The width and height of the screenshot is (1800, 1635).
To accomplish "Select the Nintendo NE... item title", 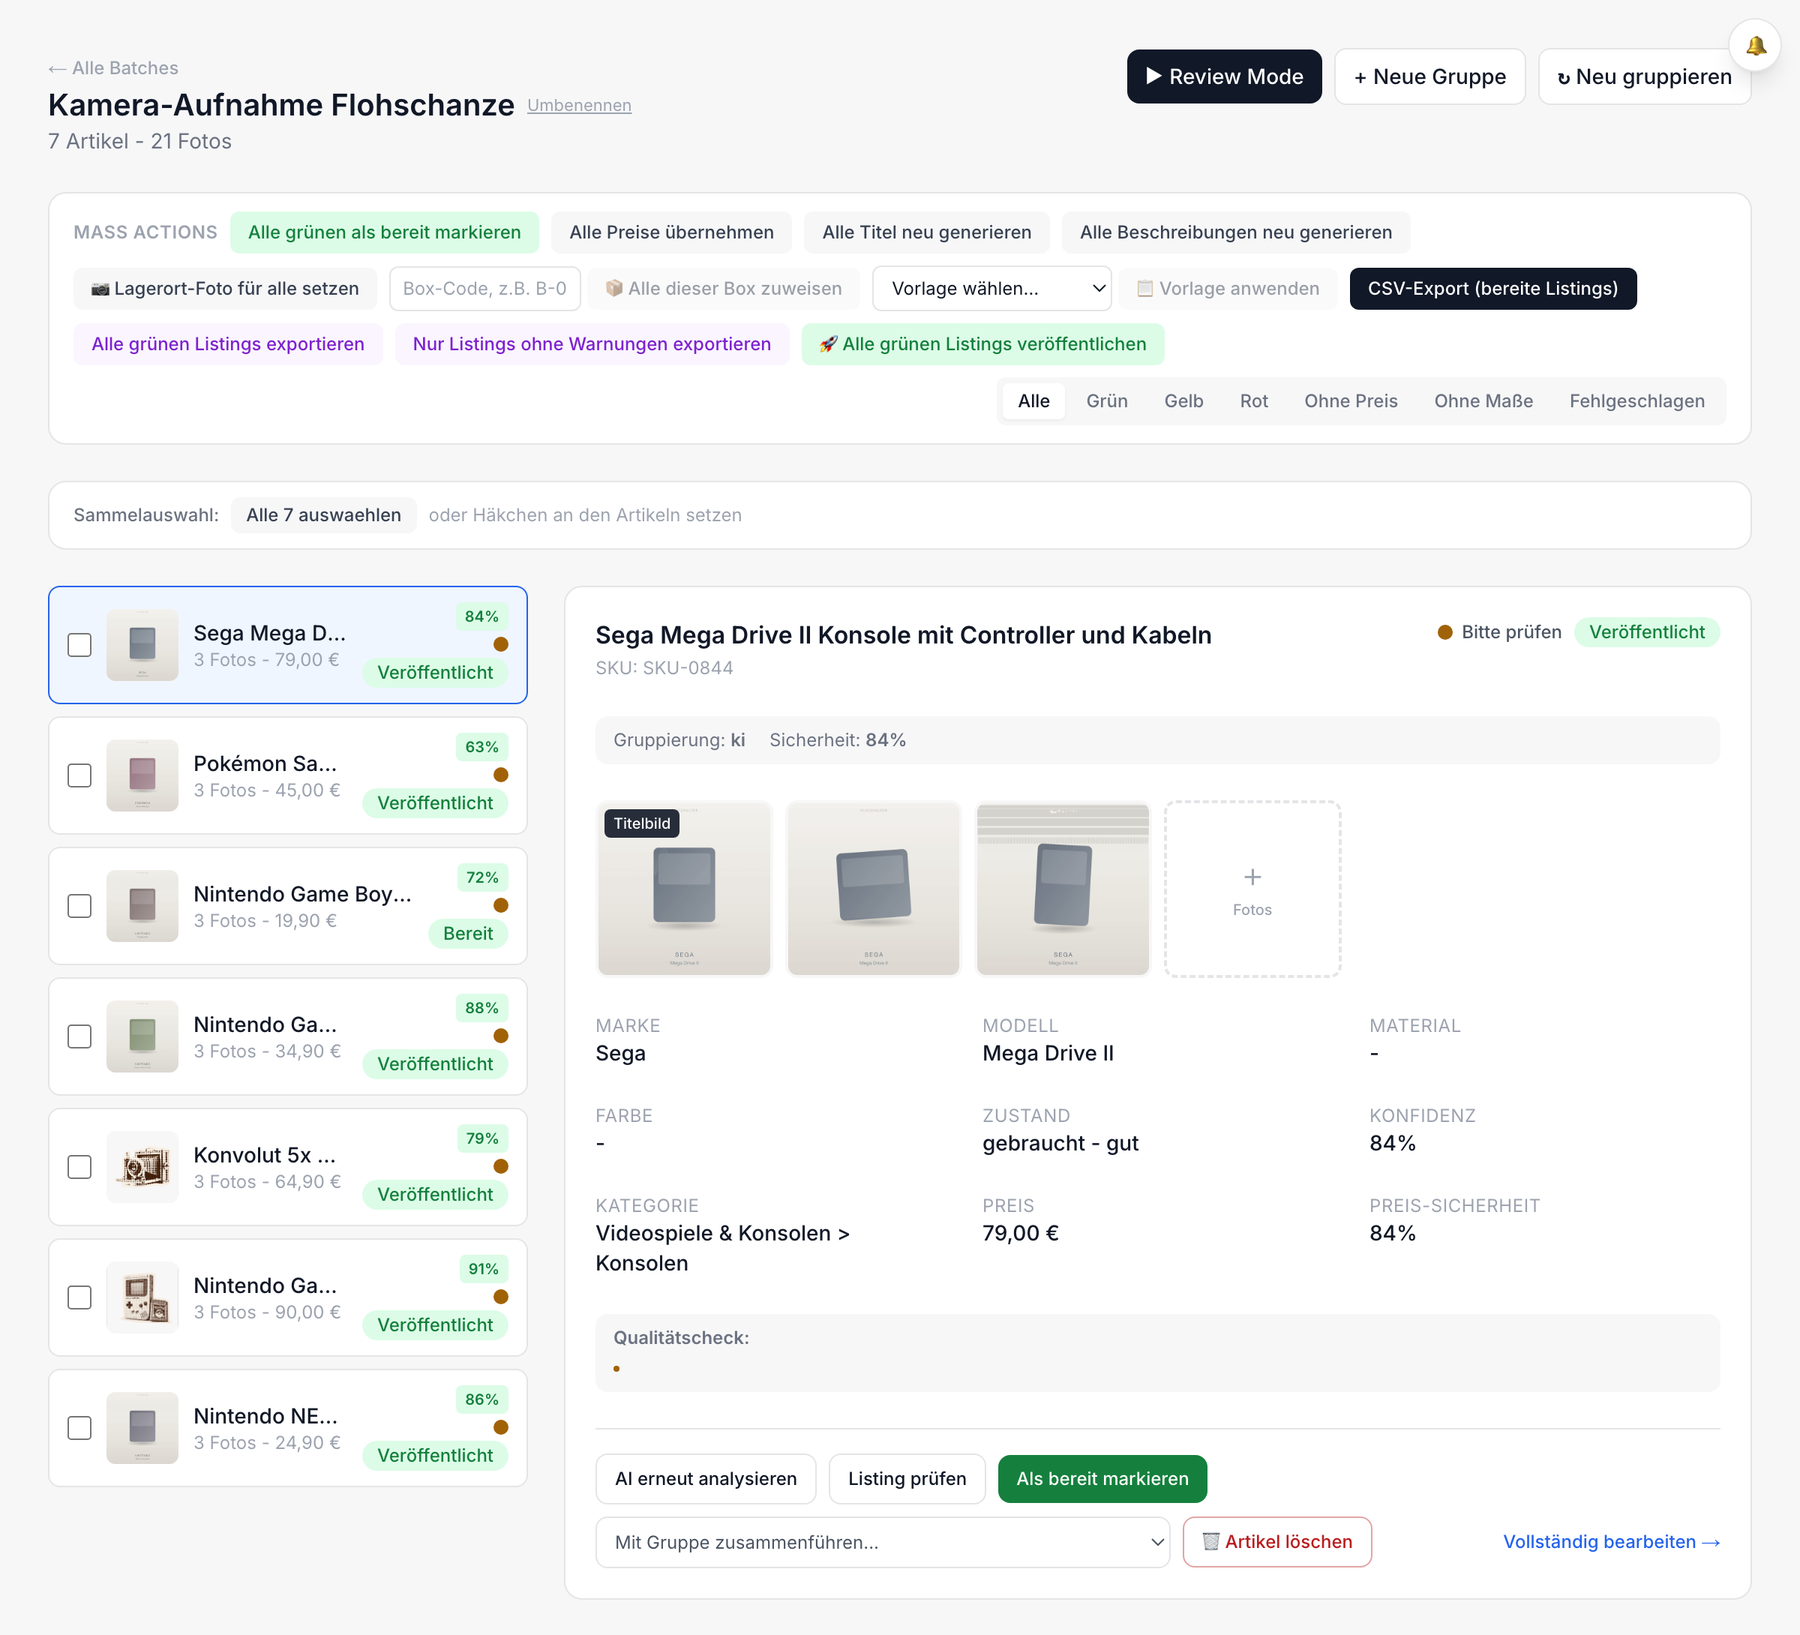I will [x=266, y=1416].
